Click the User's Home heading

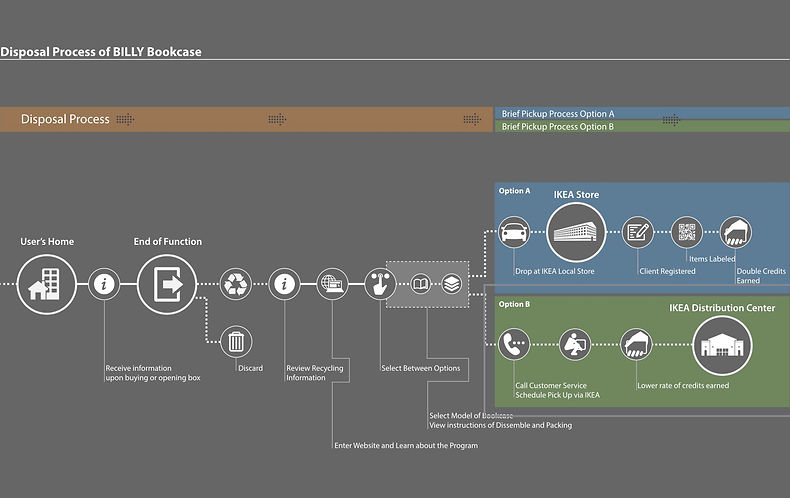pos(47,241)
